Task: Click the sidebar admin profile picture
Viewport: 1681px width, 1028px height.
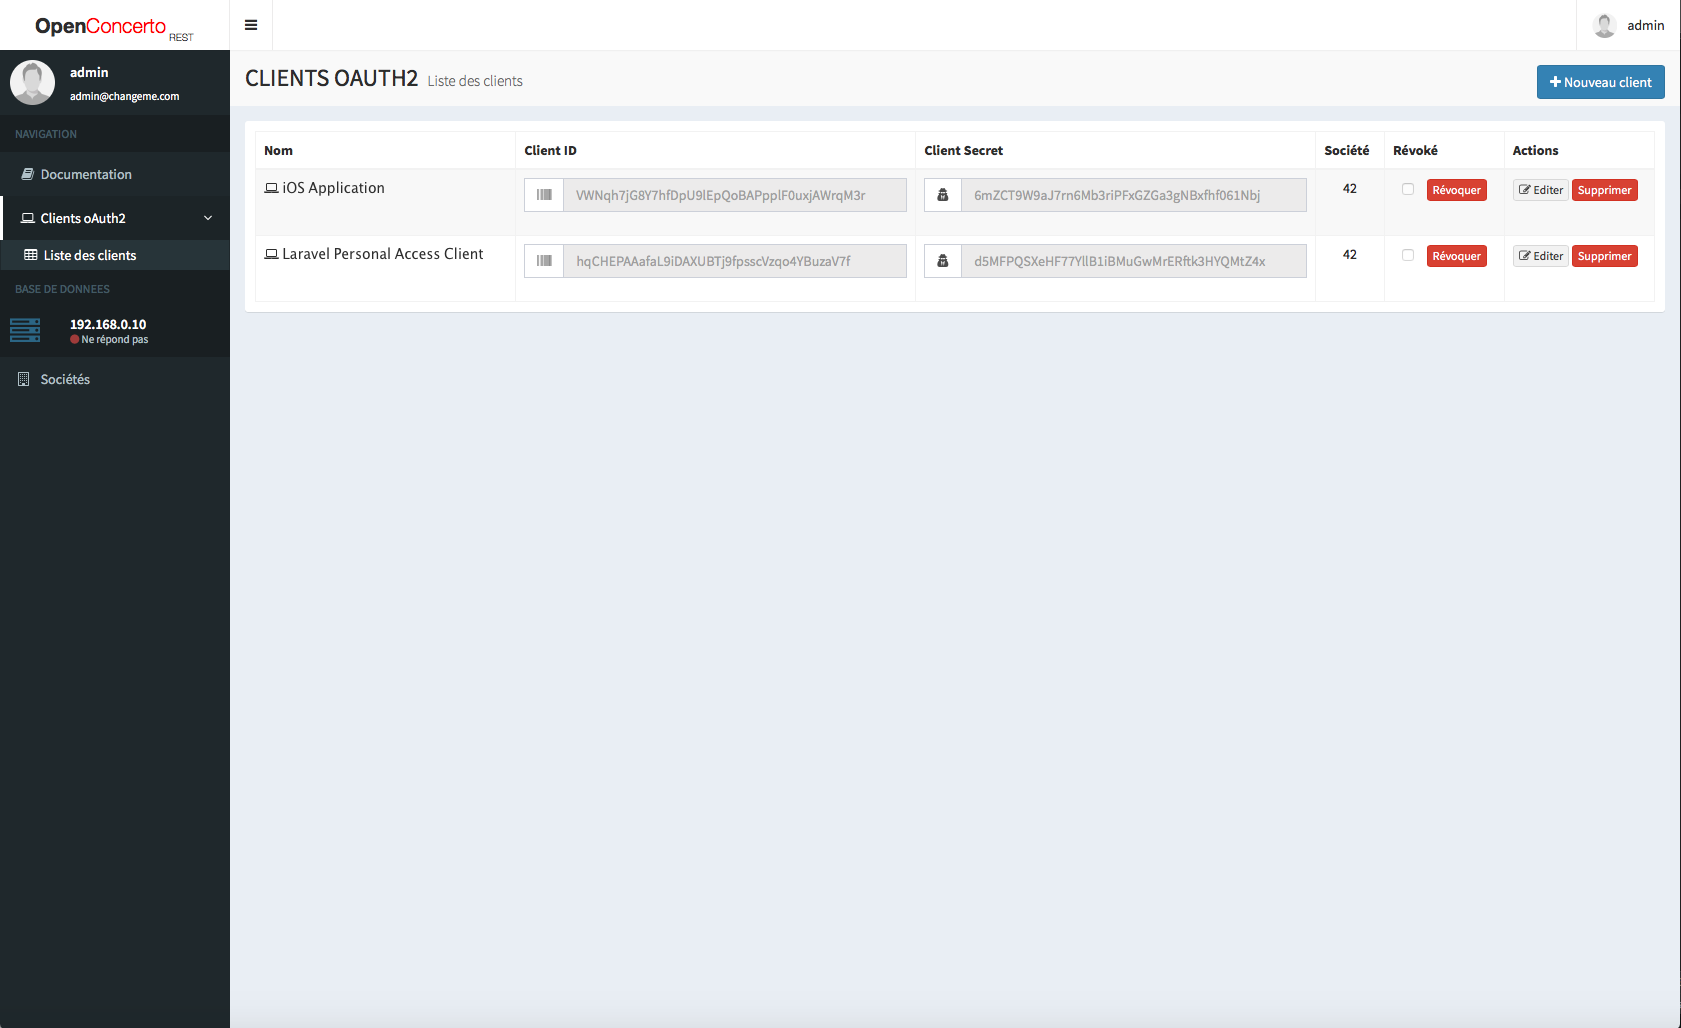Action: click(x=32, y=82)
